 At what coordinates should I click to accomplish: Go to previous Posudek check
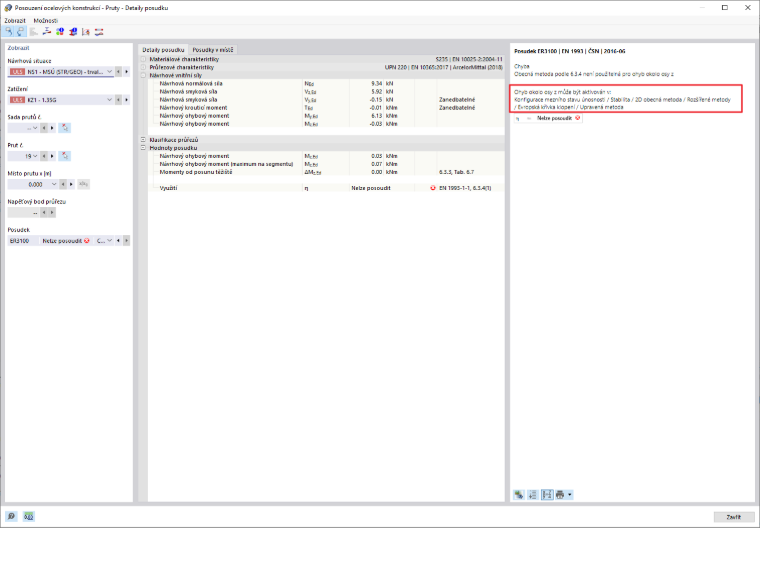tap(118, 241)
